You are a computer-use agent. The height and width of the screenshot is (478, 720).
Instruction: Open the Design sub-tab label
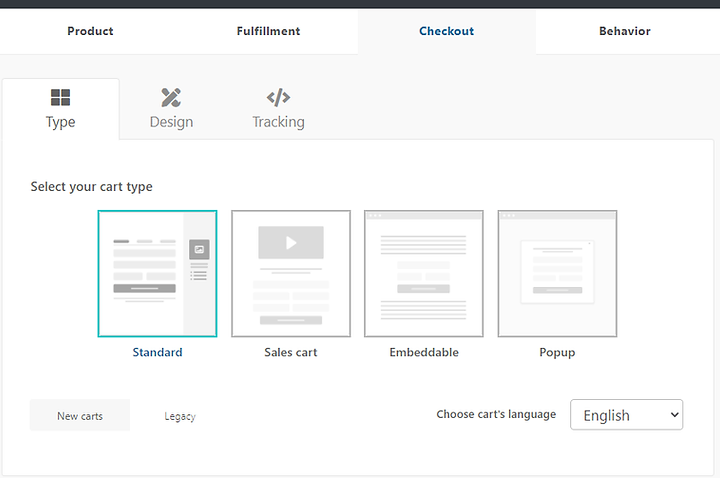[x=171, y=122]
